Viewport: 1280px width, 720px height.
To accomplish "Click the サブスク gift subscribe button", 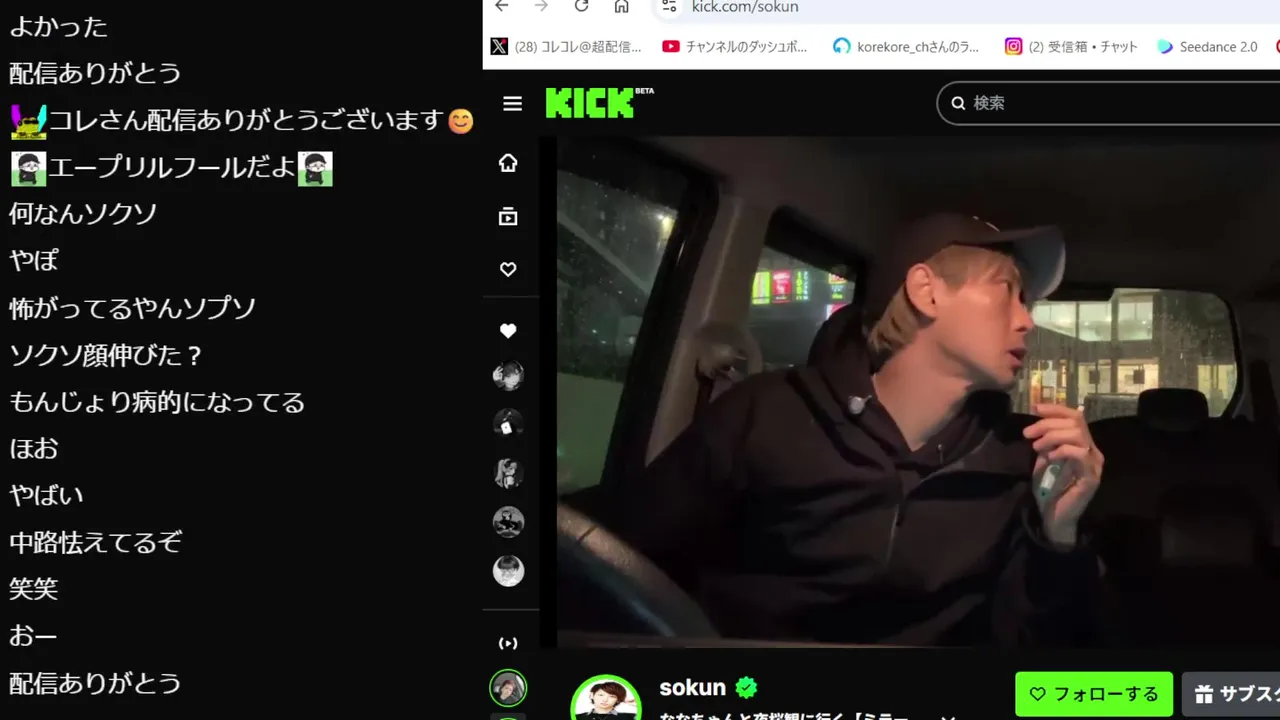I will point(1231,694).
